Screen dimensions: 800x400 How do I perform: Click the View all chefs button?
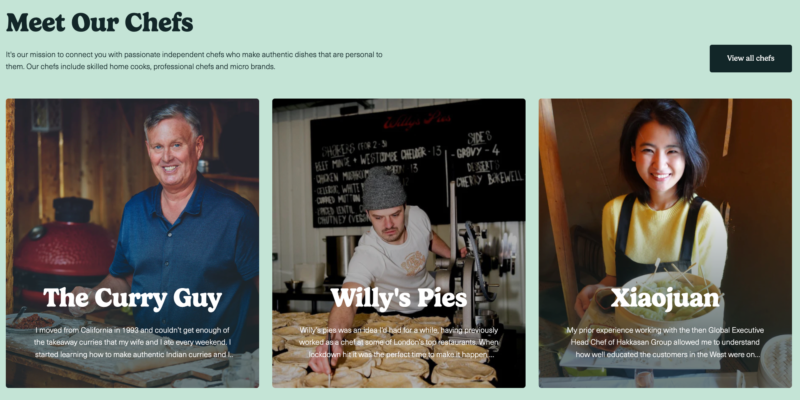click(x=751, y=58)
